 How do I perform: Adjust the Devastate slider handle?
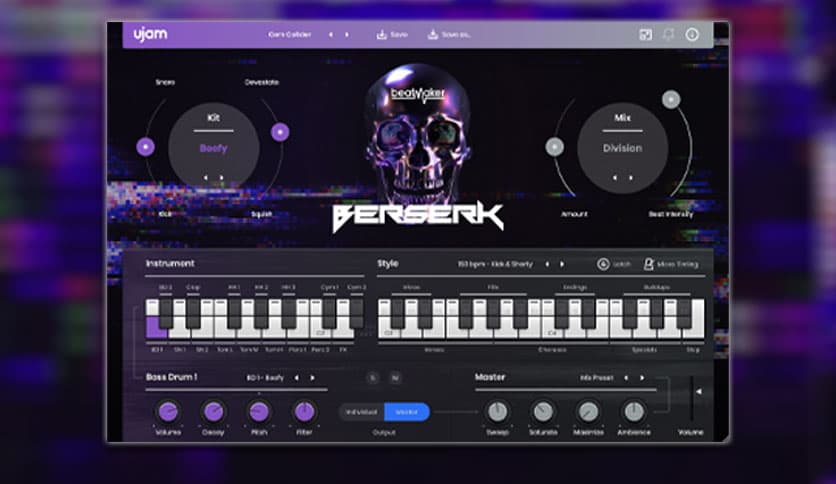point(280,132)
